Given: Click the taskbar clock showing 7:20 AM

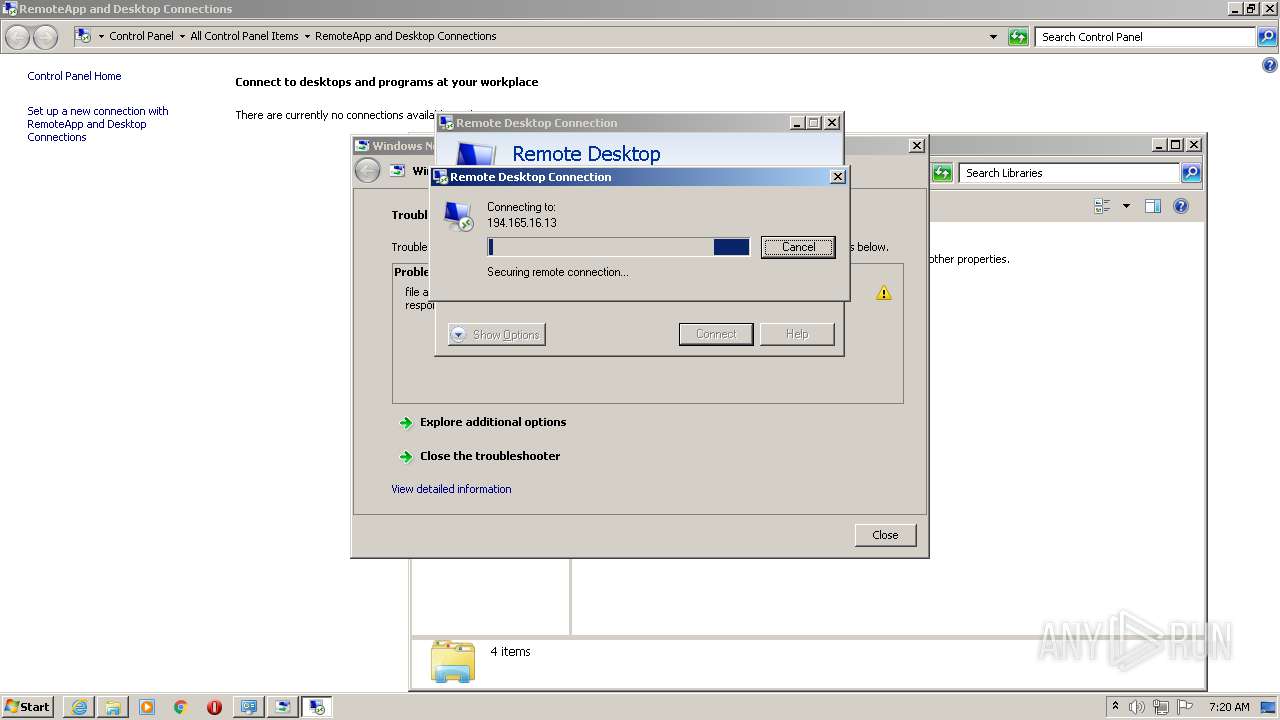Looking at the screenshot, I should pos(1229,707).
